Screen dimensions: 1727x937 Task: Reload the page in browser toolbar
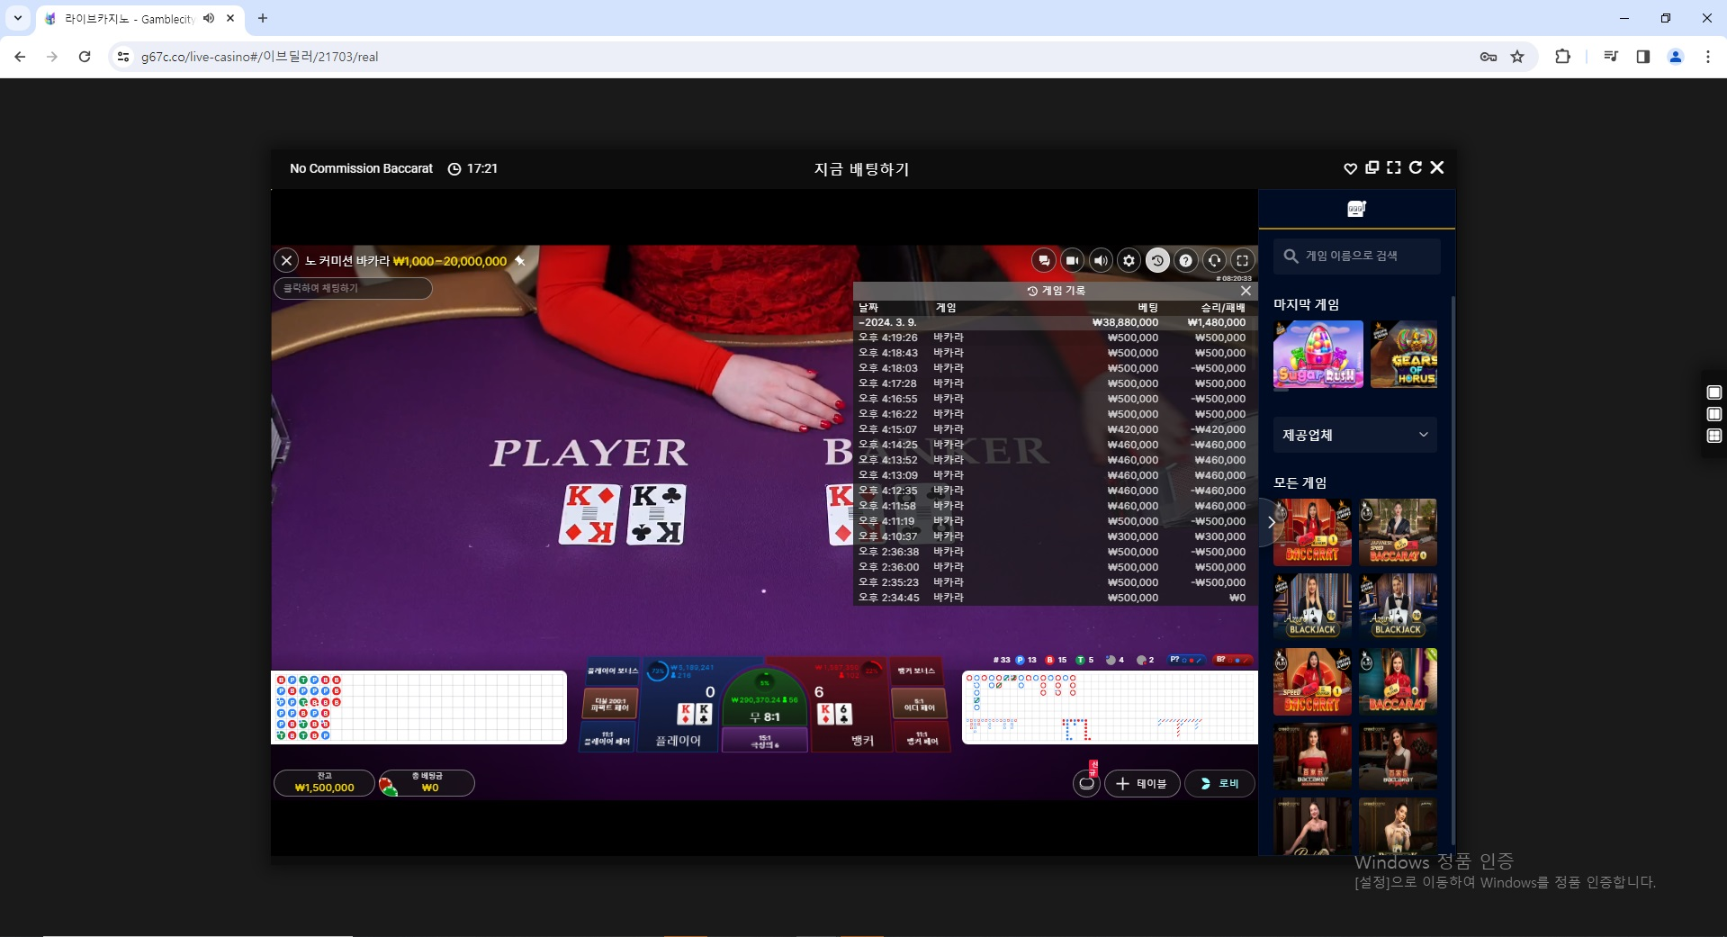click(85, 57)
